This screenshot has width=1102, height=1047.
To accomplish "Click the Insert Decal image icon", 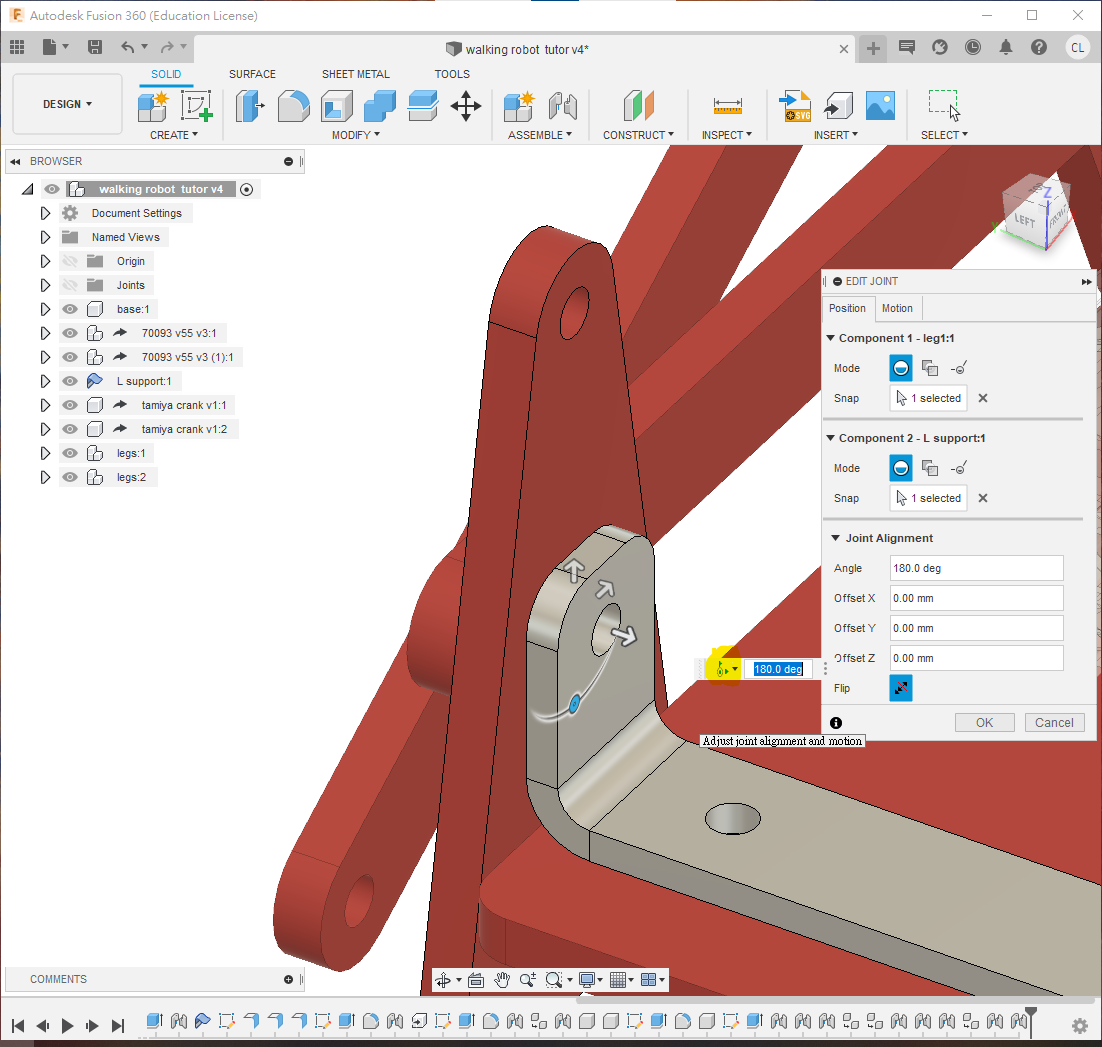I will click(x=879, y=106).
